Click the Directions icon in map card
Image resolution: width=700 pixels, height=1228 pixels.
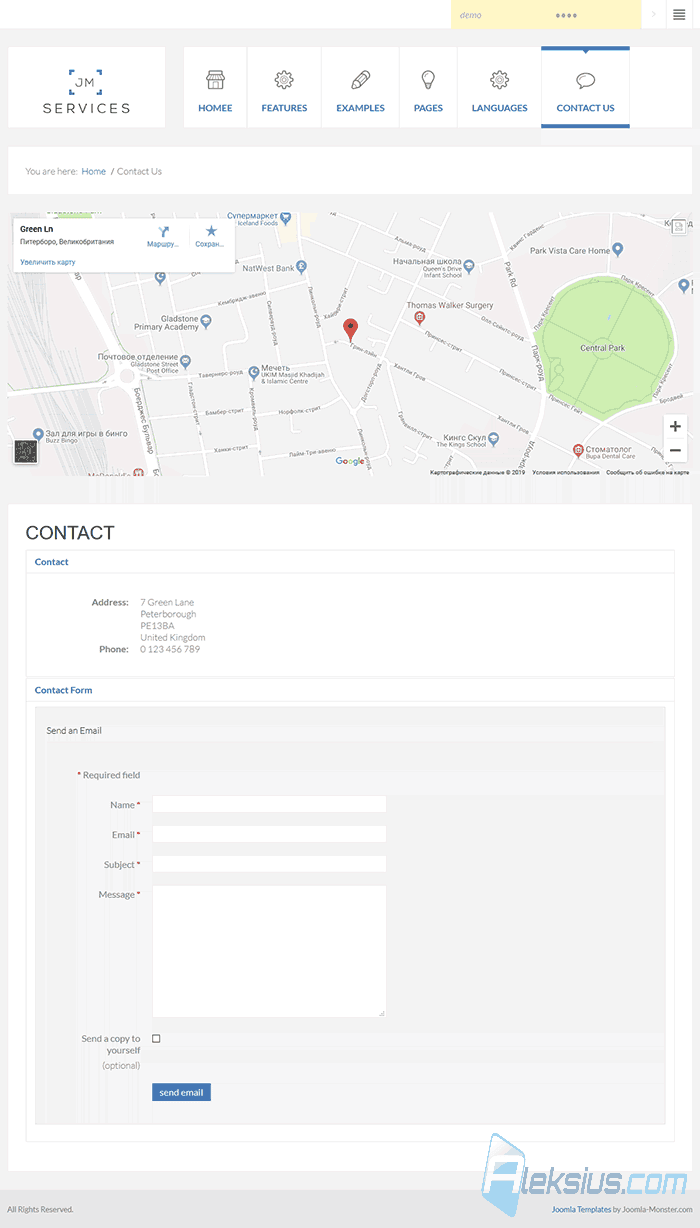point(163,231)
